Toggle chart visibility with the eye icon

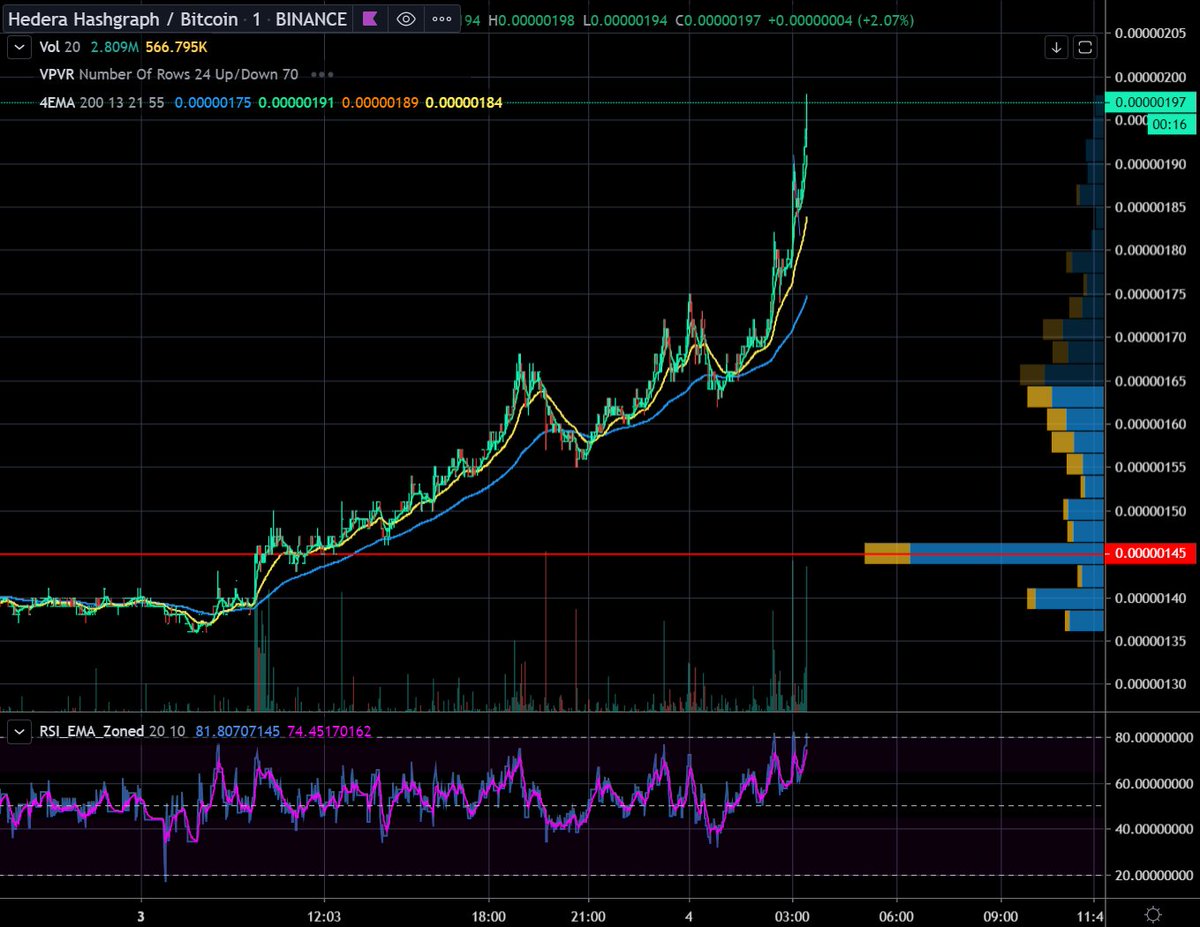[404, 18]
